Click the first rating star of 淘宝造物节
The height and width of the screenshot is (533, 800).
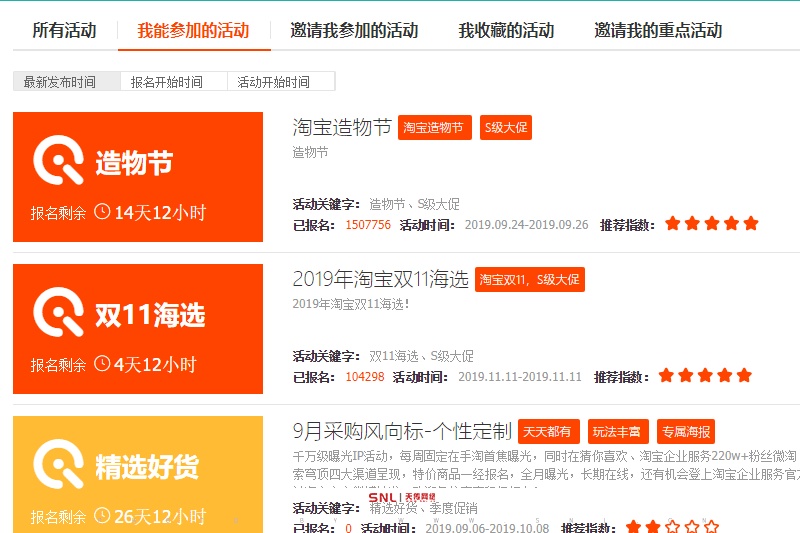click(673, 223)
